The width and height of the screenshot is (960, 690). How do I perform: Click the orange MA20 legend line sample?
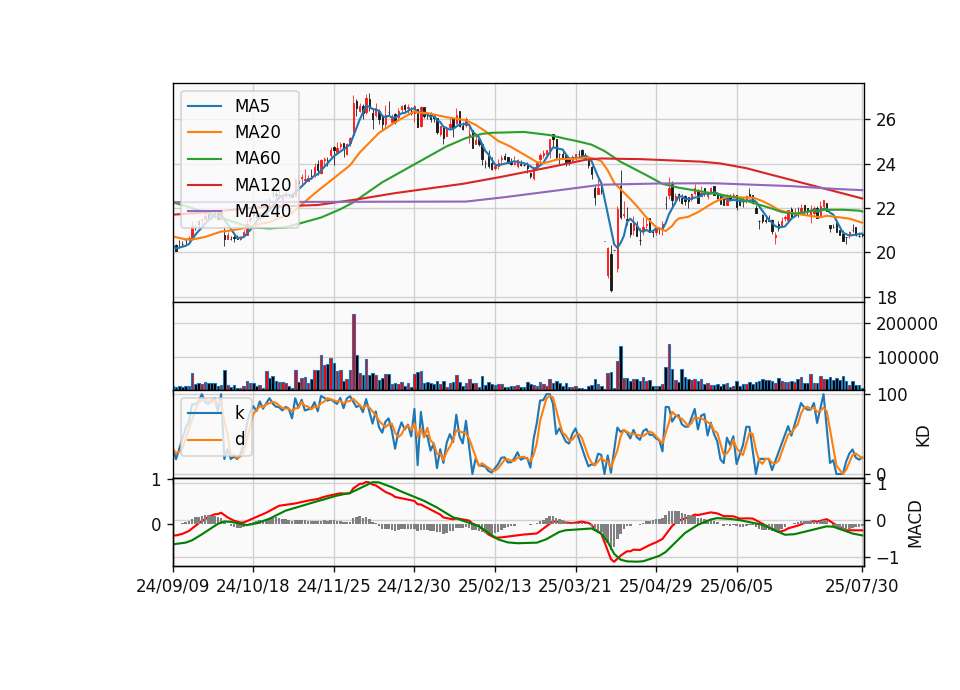pos(204,132)
